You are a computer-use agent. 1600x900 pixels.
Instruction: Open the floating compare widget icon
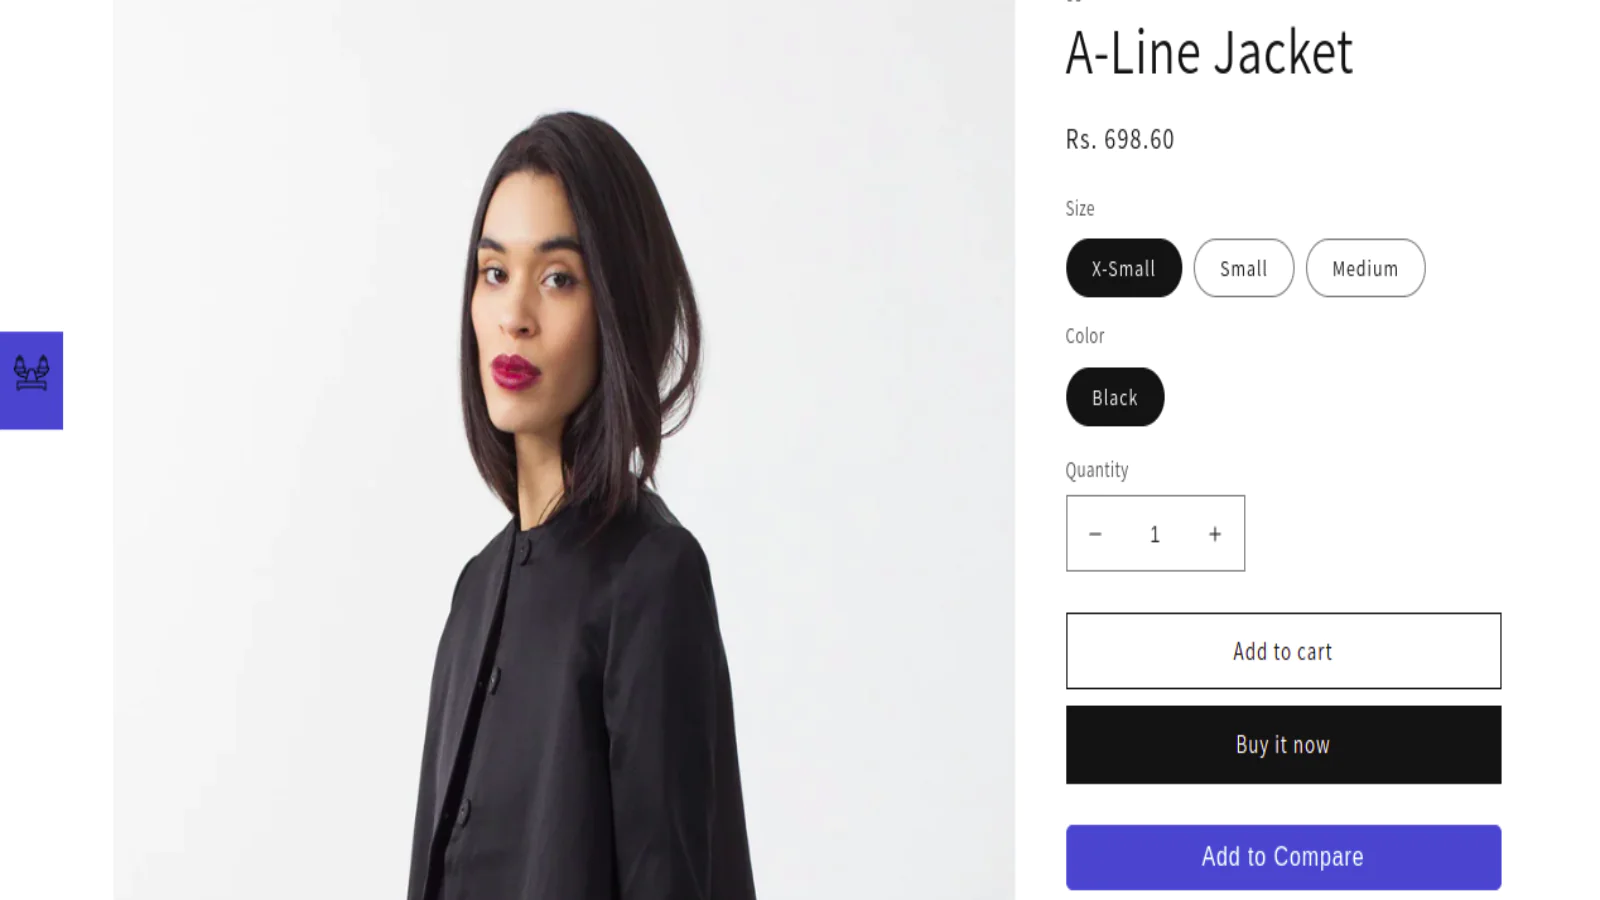(x=31, y=380)
